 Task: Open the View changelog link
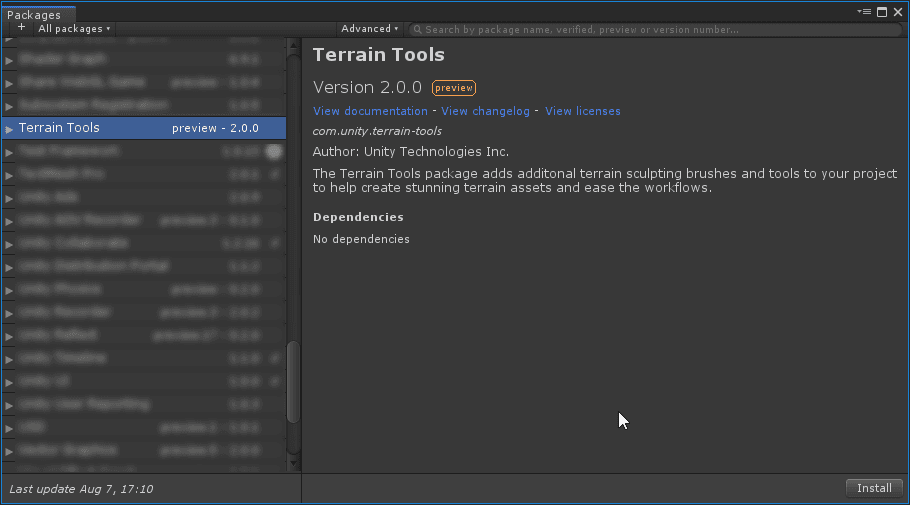click(x=485, y=111)
